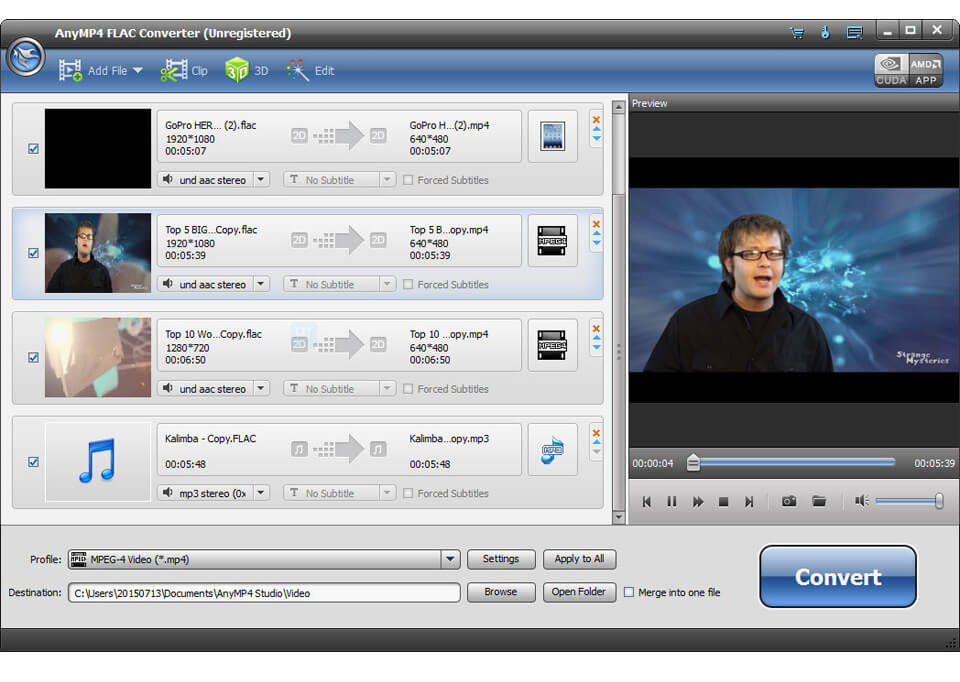Uncheck the Top 10 Wo file checkbox
This screenshot has width=960, height=682.
click(33, 358)
